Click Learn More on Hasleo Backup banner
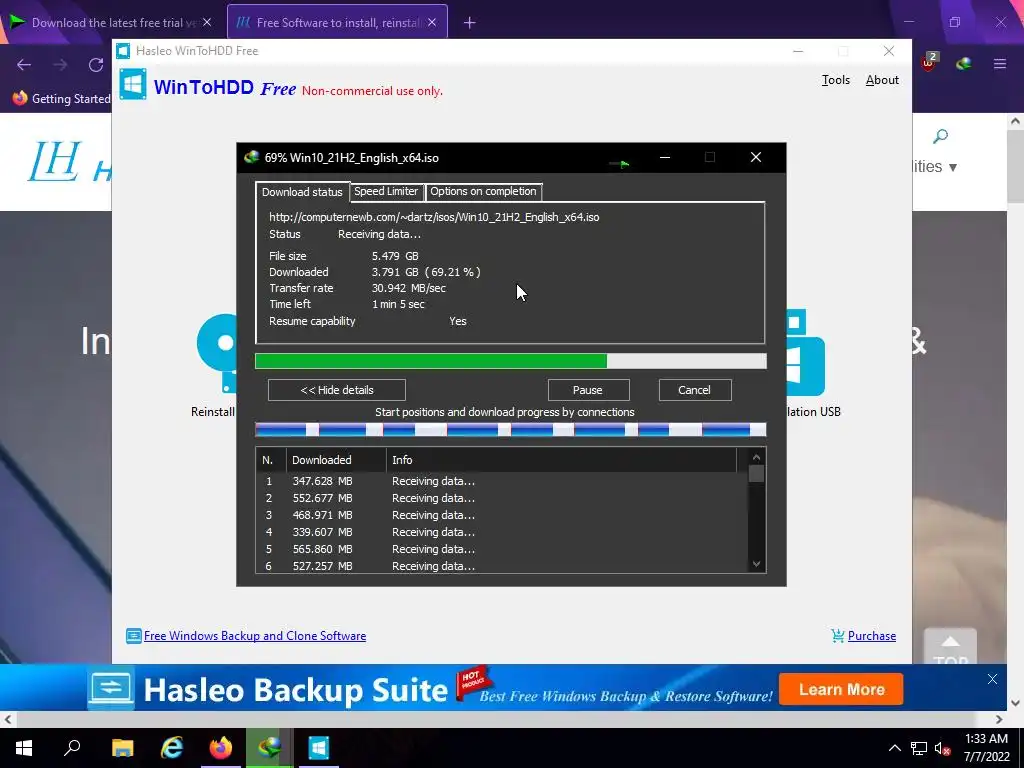Screen dimensions: 1024x768 coord(841,690)
